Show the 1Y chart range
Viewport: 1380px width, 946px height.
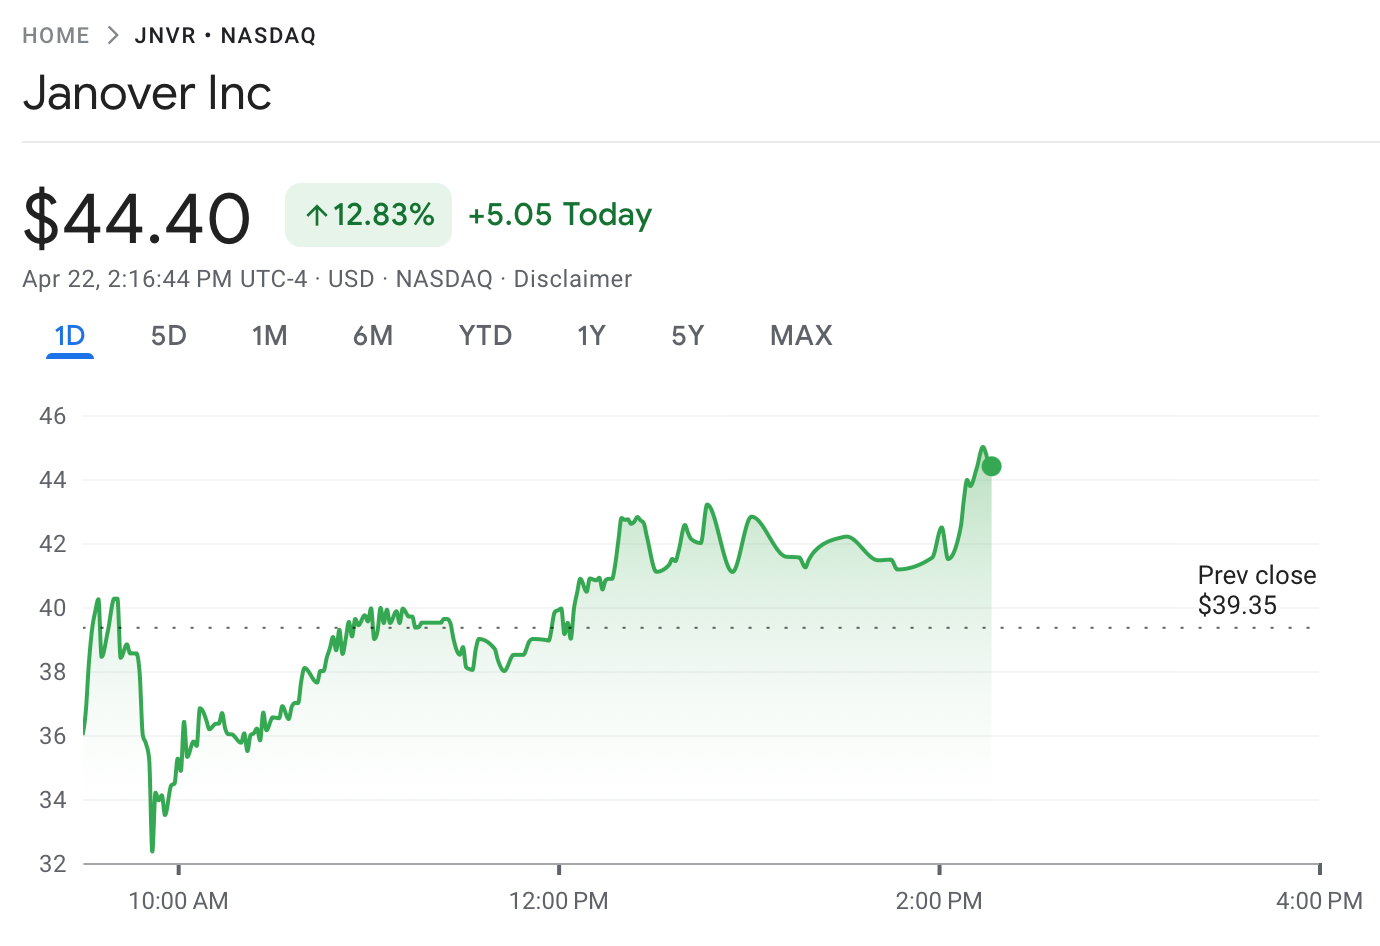591,336
